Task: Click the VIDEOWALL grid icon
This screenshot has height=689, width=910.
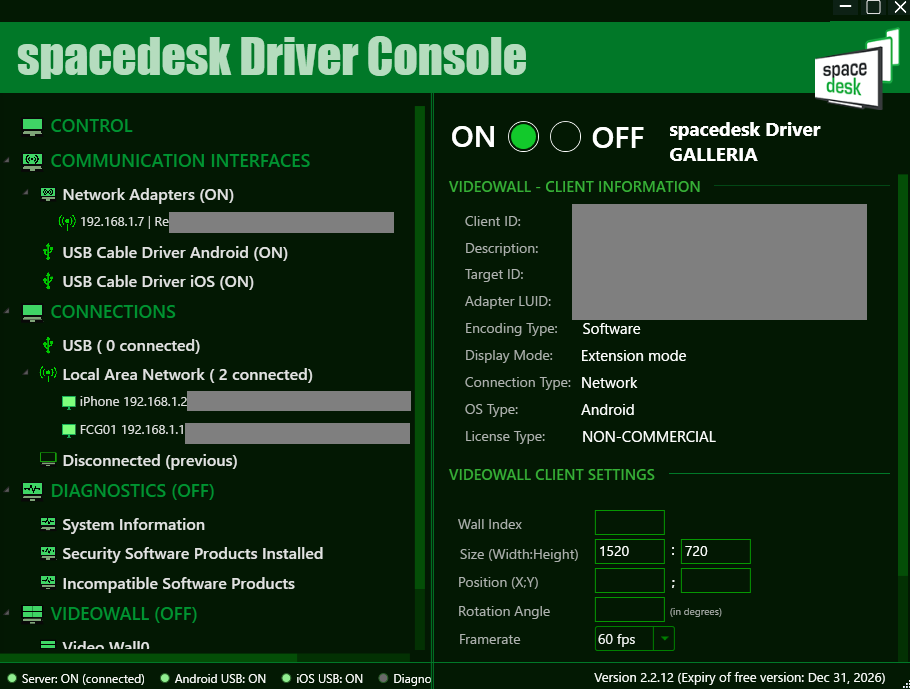Action: pos(33,614)
